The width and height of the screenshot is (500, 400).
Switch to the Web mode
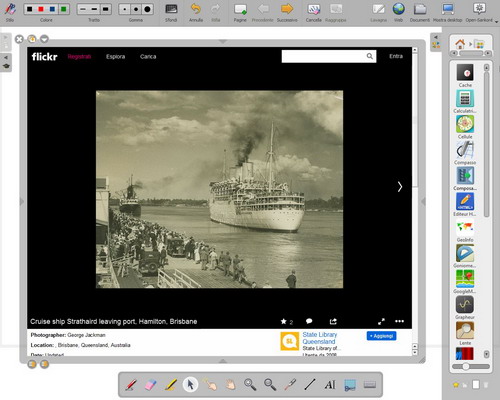(x=398, y=9)
